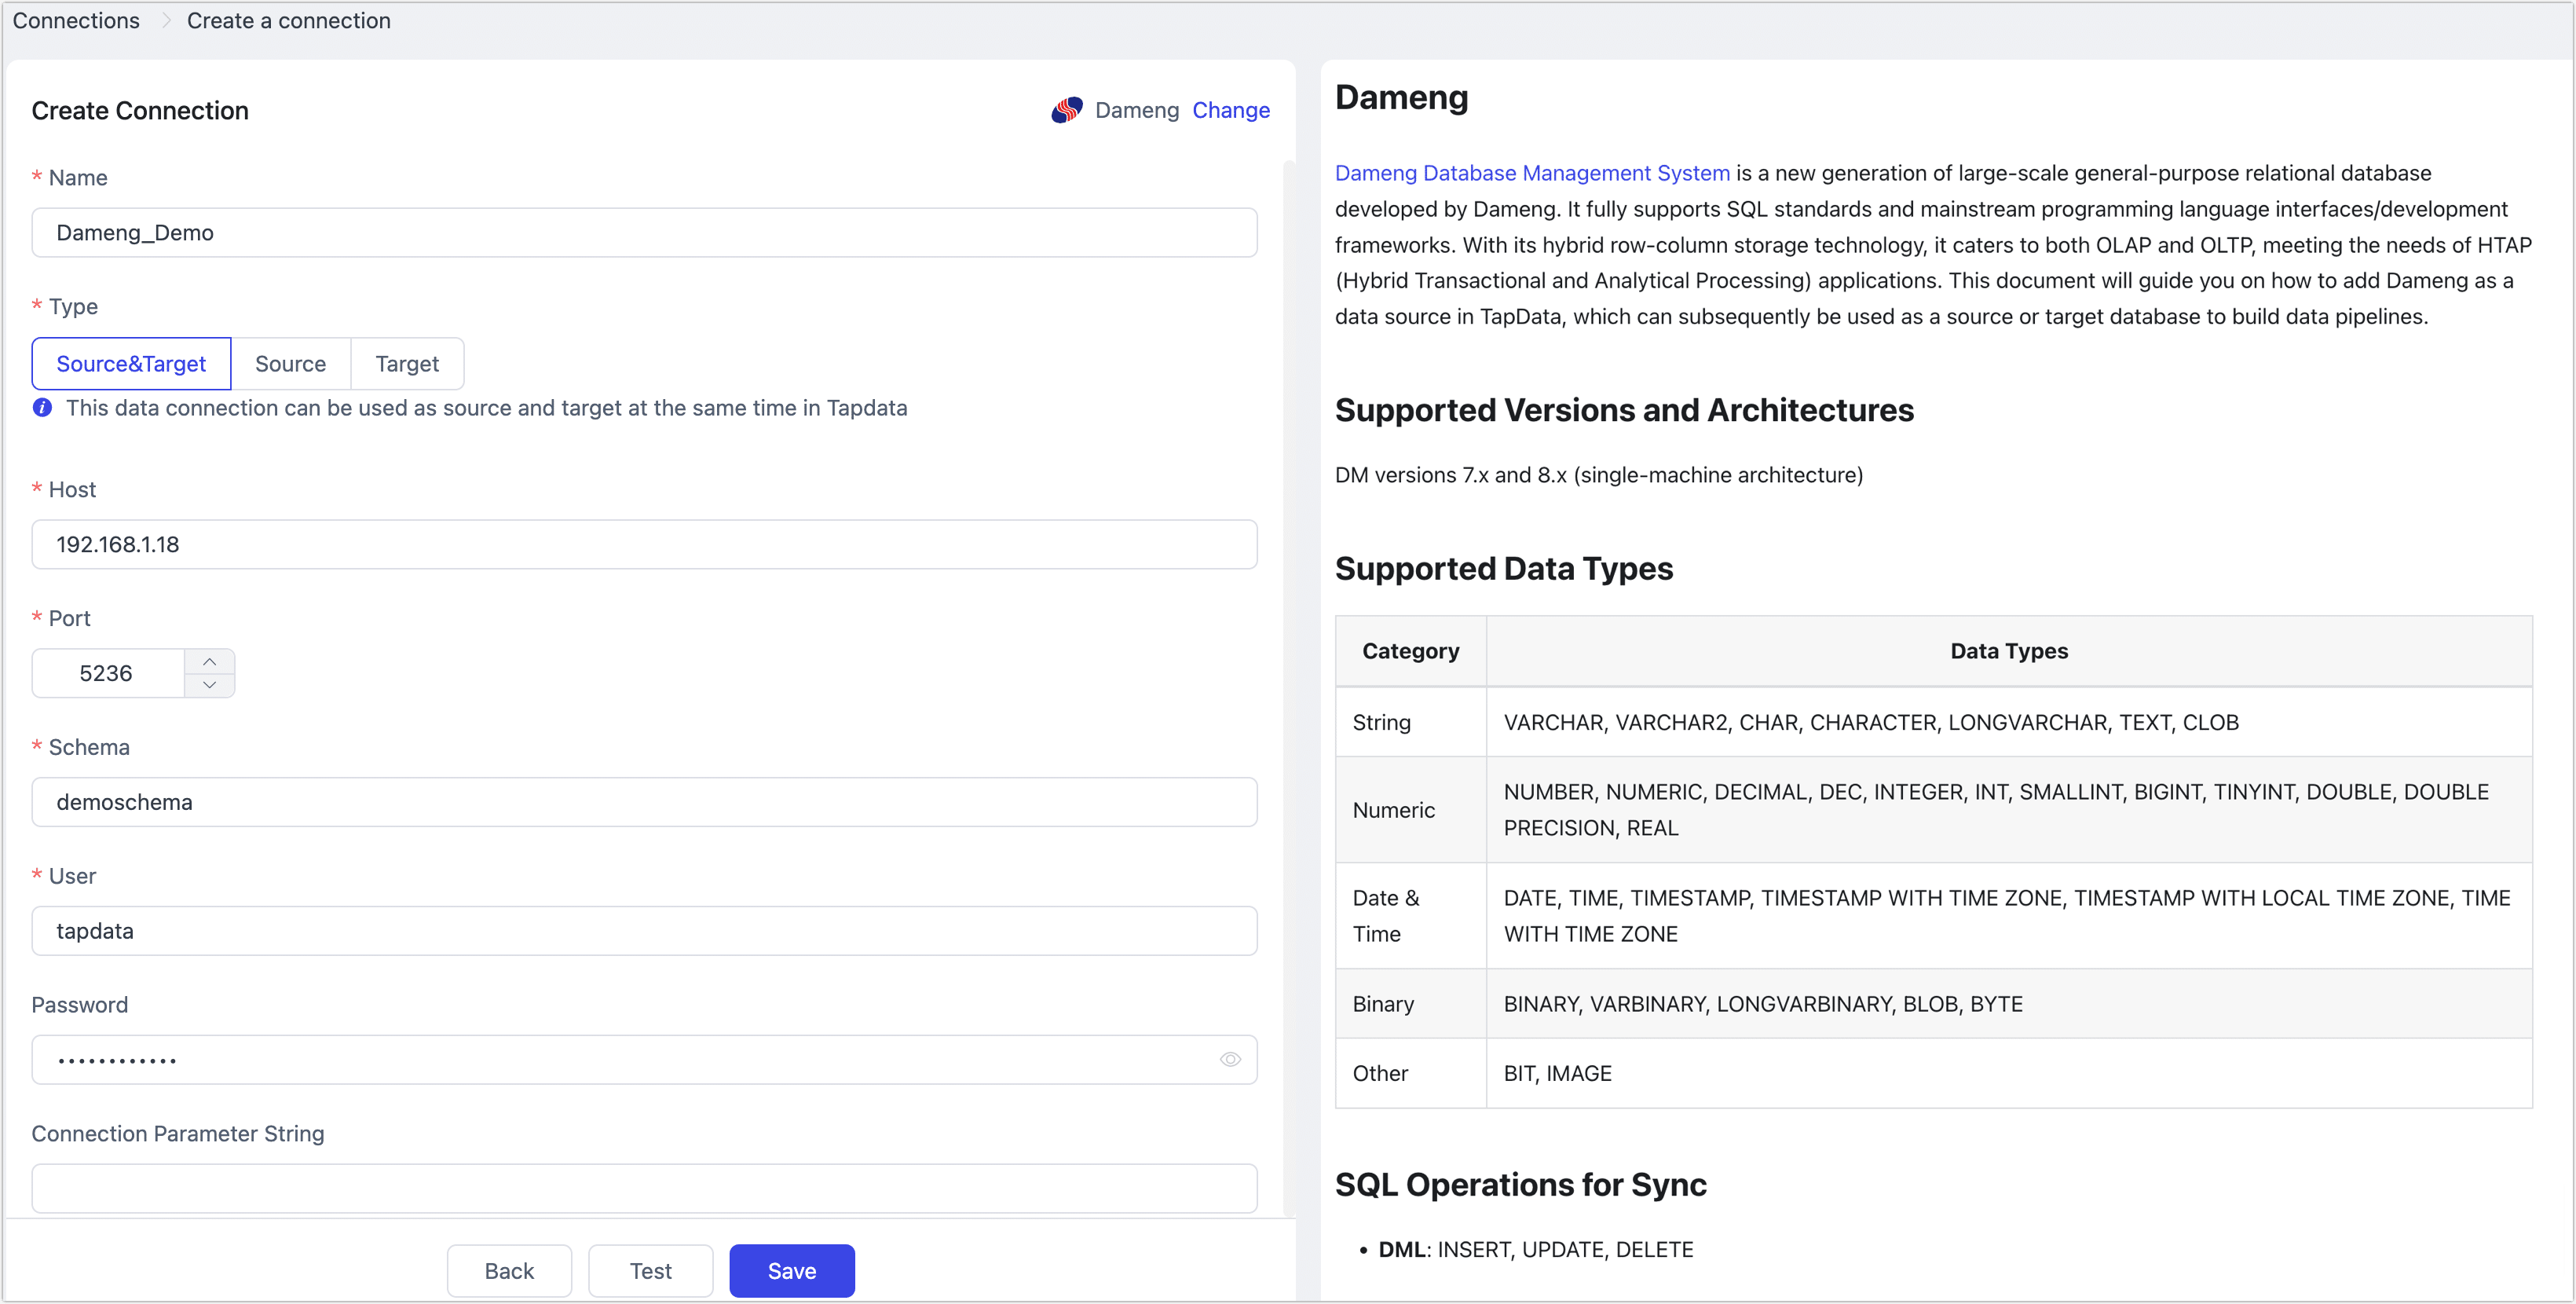
Task: Focus the Host input field
Action: click(644, 545)
